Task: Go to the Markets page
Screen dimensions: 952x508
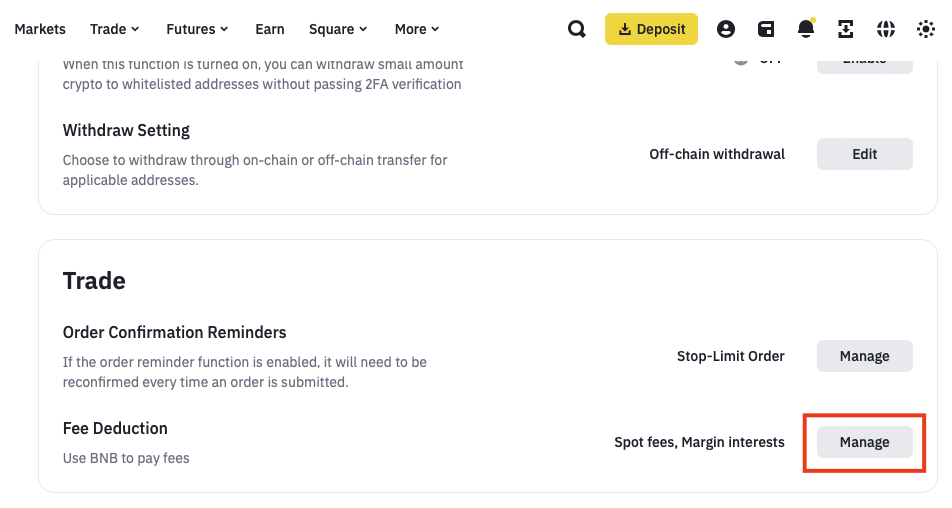Action: pyautogui.click(x=40, y=29)
